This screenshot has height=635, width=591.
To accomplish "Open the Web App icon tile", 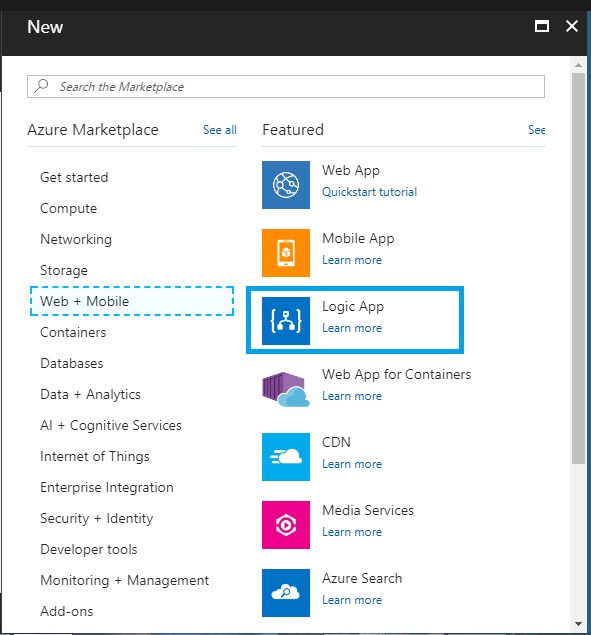I will (286, 185).
